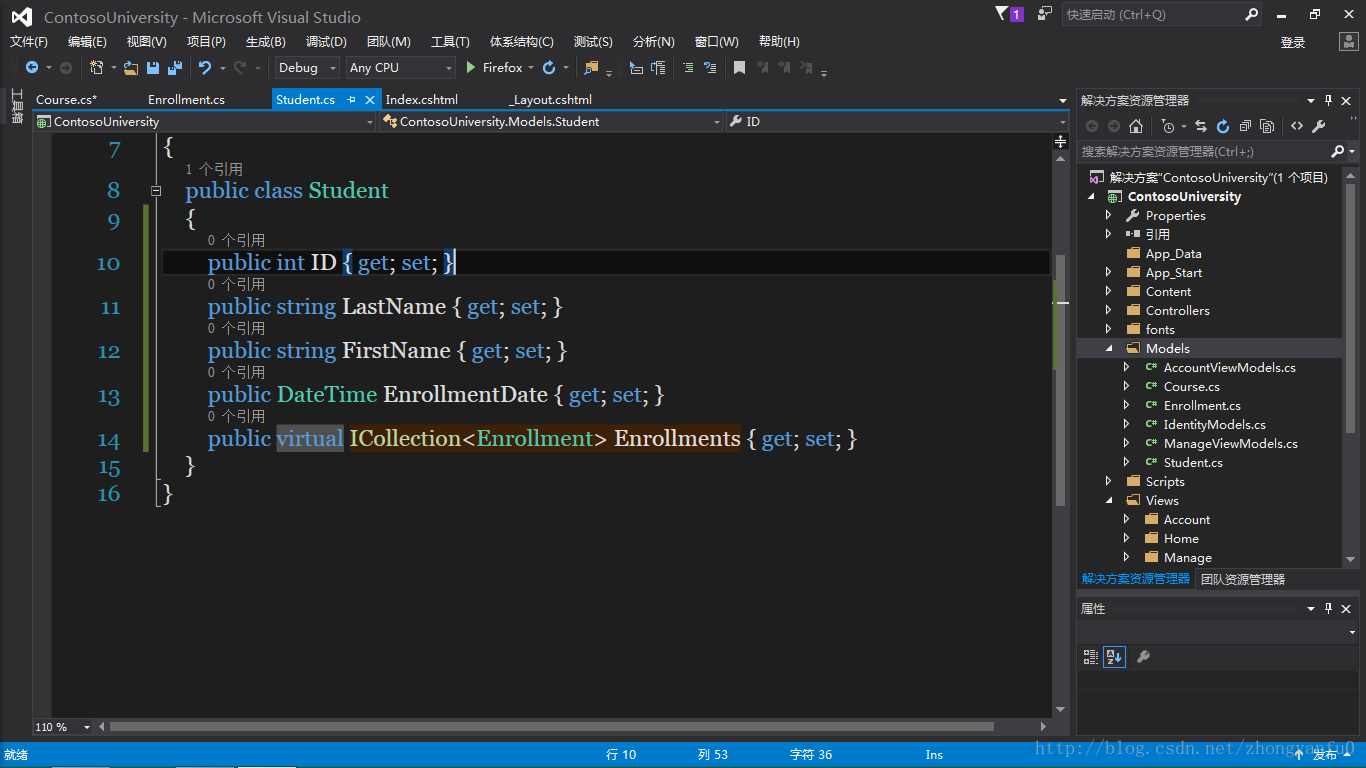Switch to the _Layout.cshtml tab
This screenshot has height=768, width=1366.
pos(550,99)
